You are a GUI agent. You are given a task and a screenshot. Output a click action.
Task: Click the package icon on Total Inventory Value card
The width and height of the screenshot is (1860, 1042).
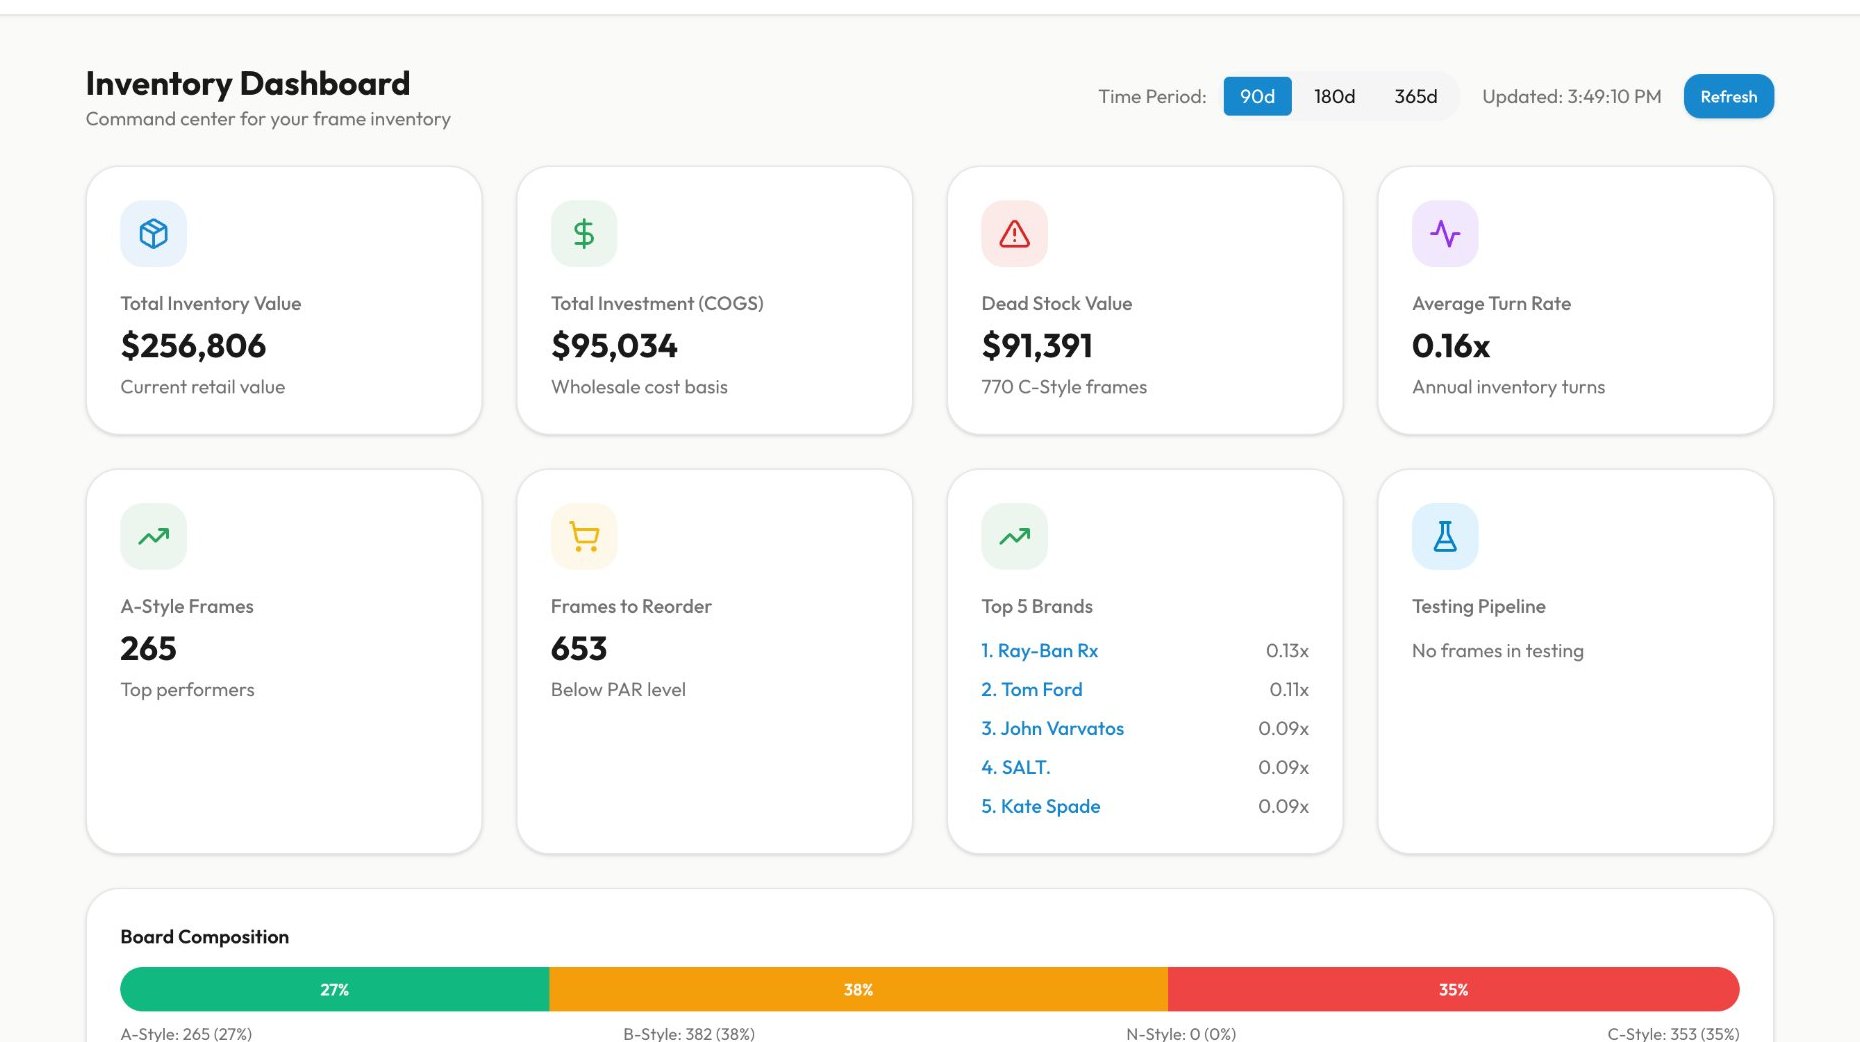(153, 233)
